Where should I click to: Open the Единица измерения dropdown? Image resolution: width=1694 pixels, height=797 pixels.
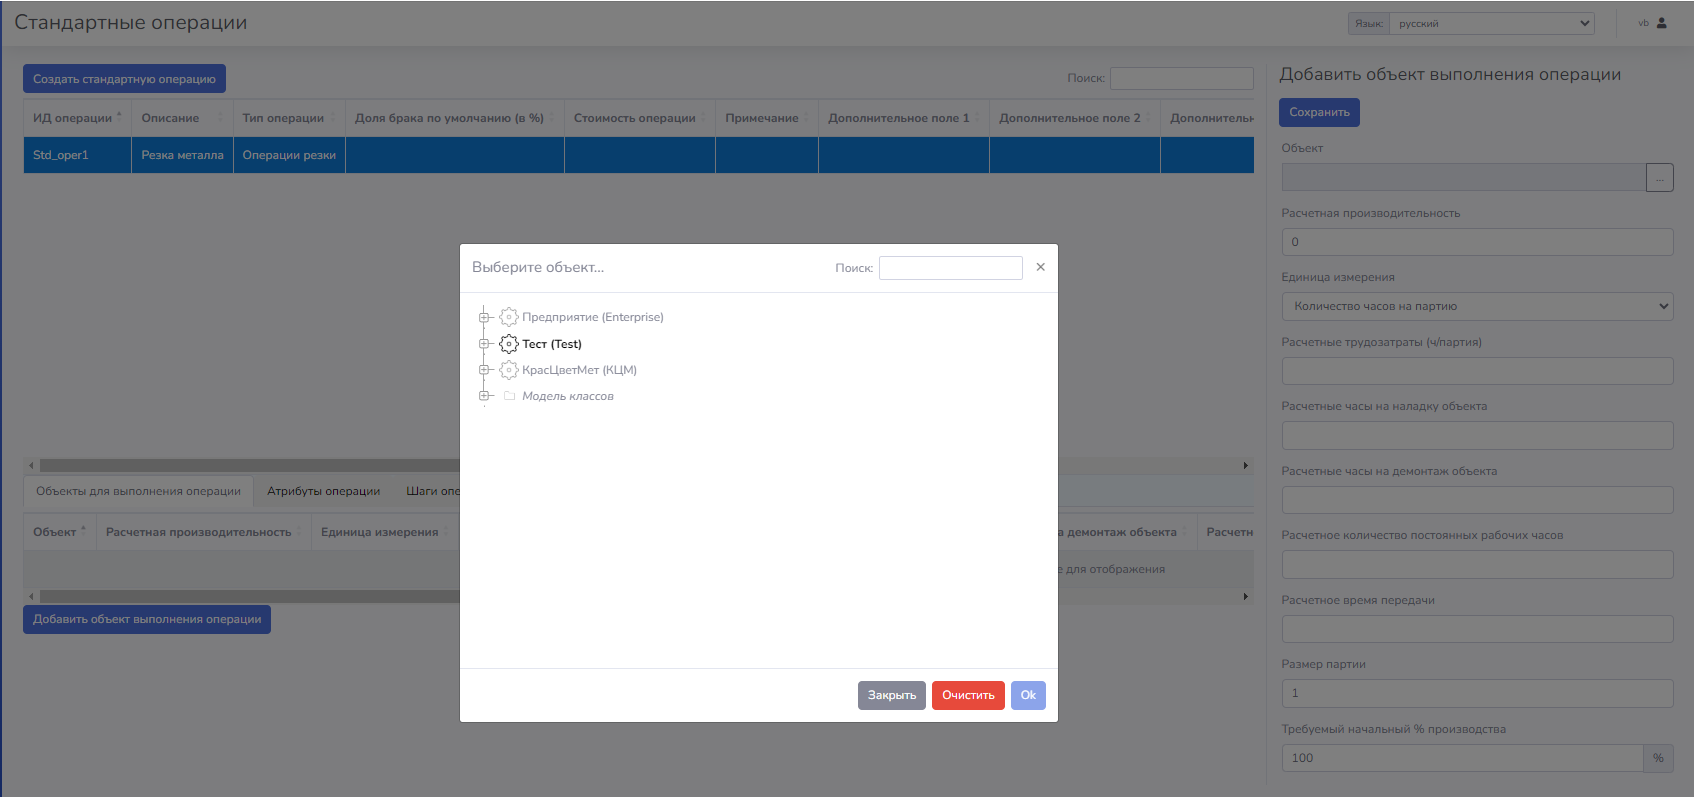1476,307
